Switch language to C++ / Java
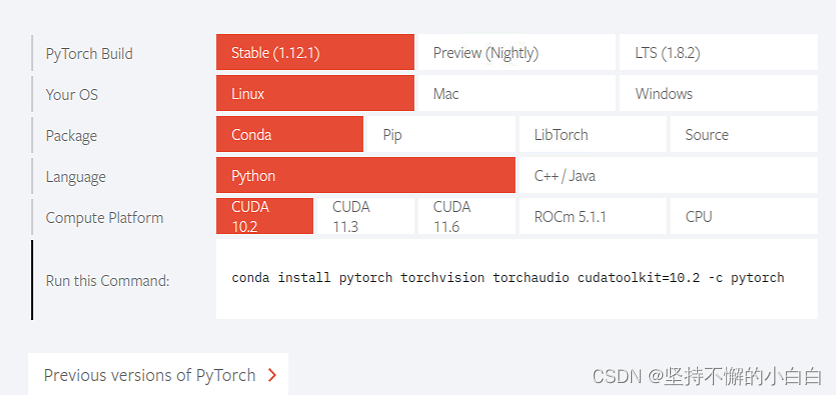 click(668, 175)
